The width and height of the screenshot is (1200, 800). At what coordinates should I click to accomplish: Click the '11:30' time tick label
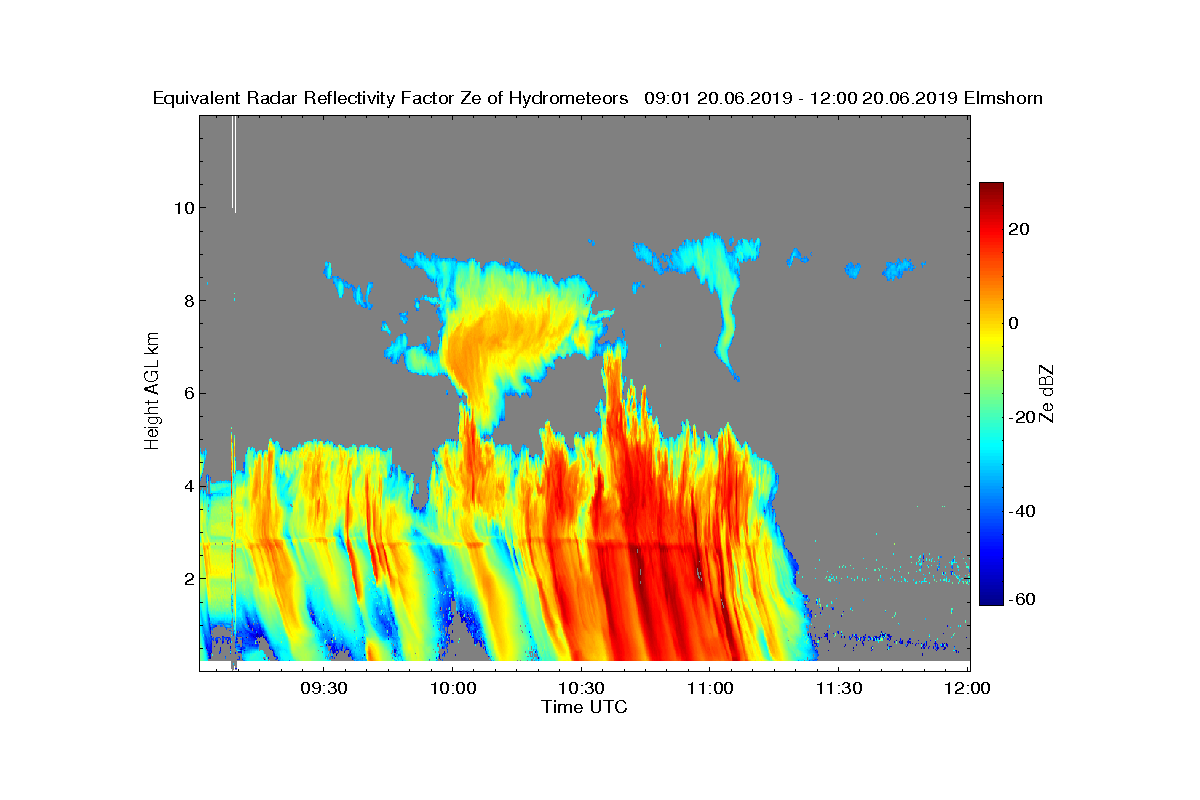point(838,688)
